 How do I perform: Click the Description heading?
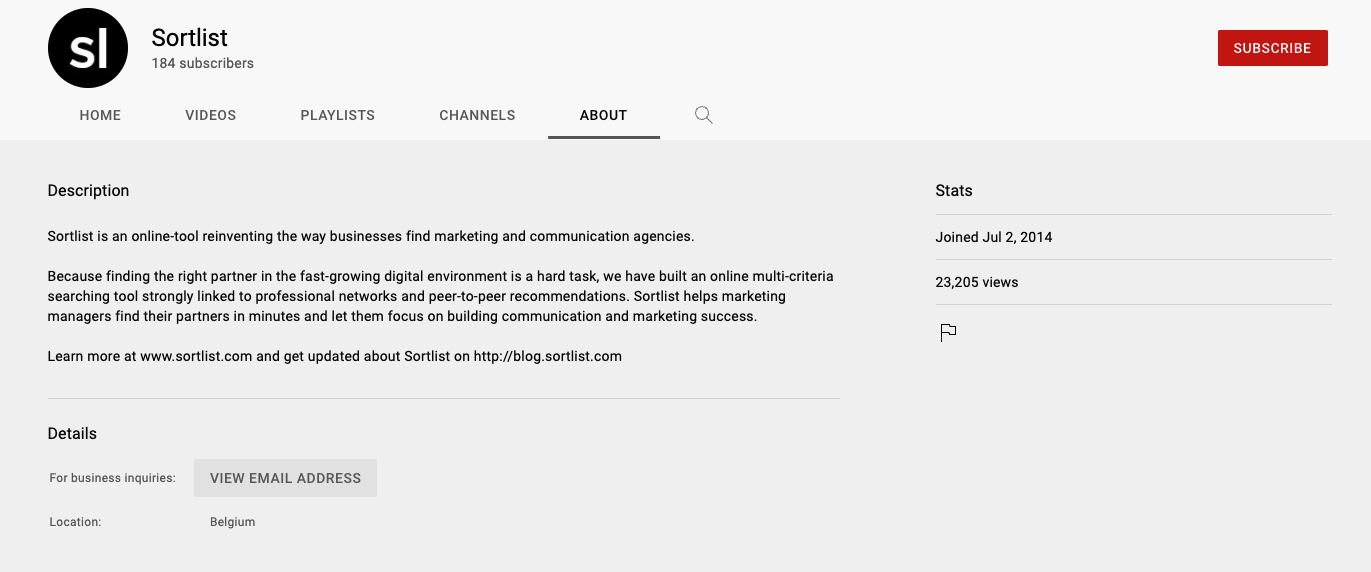point(88,191)
